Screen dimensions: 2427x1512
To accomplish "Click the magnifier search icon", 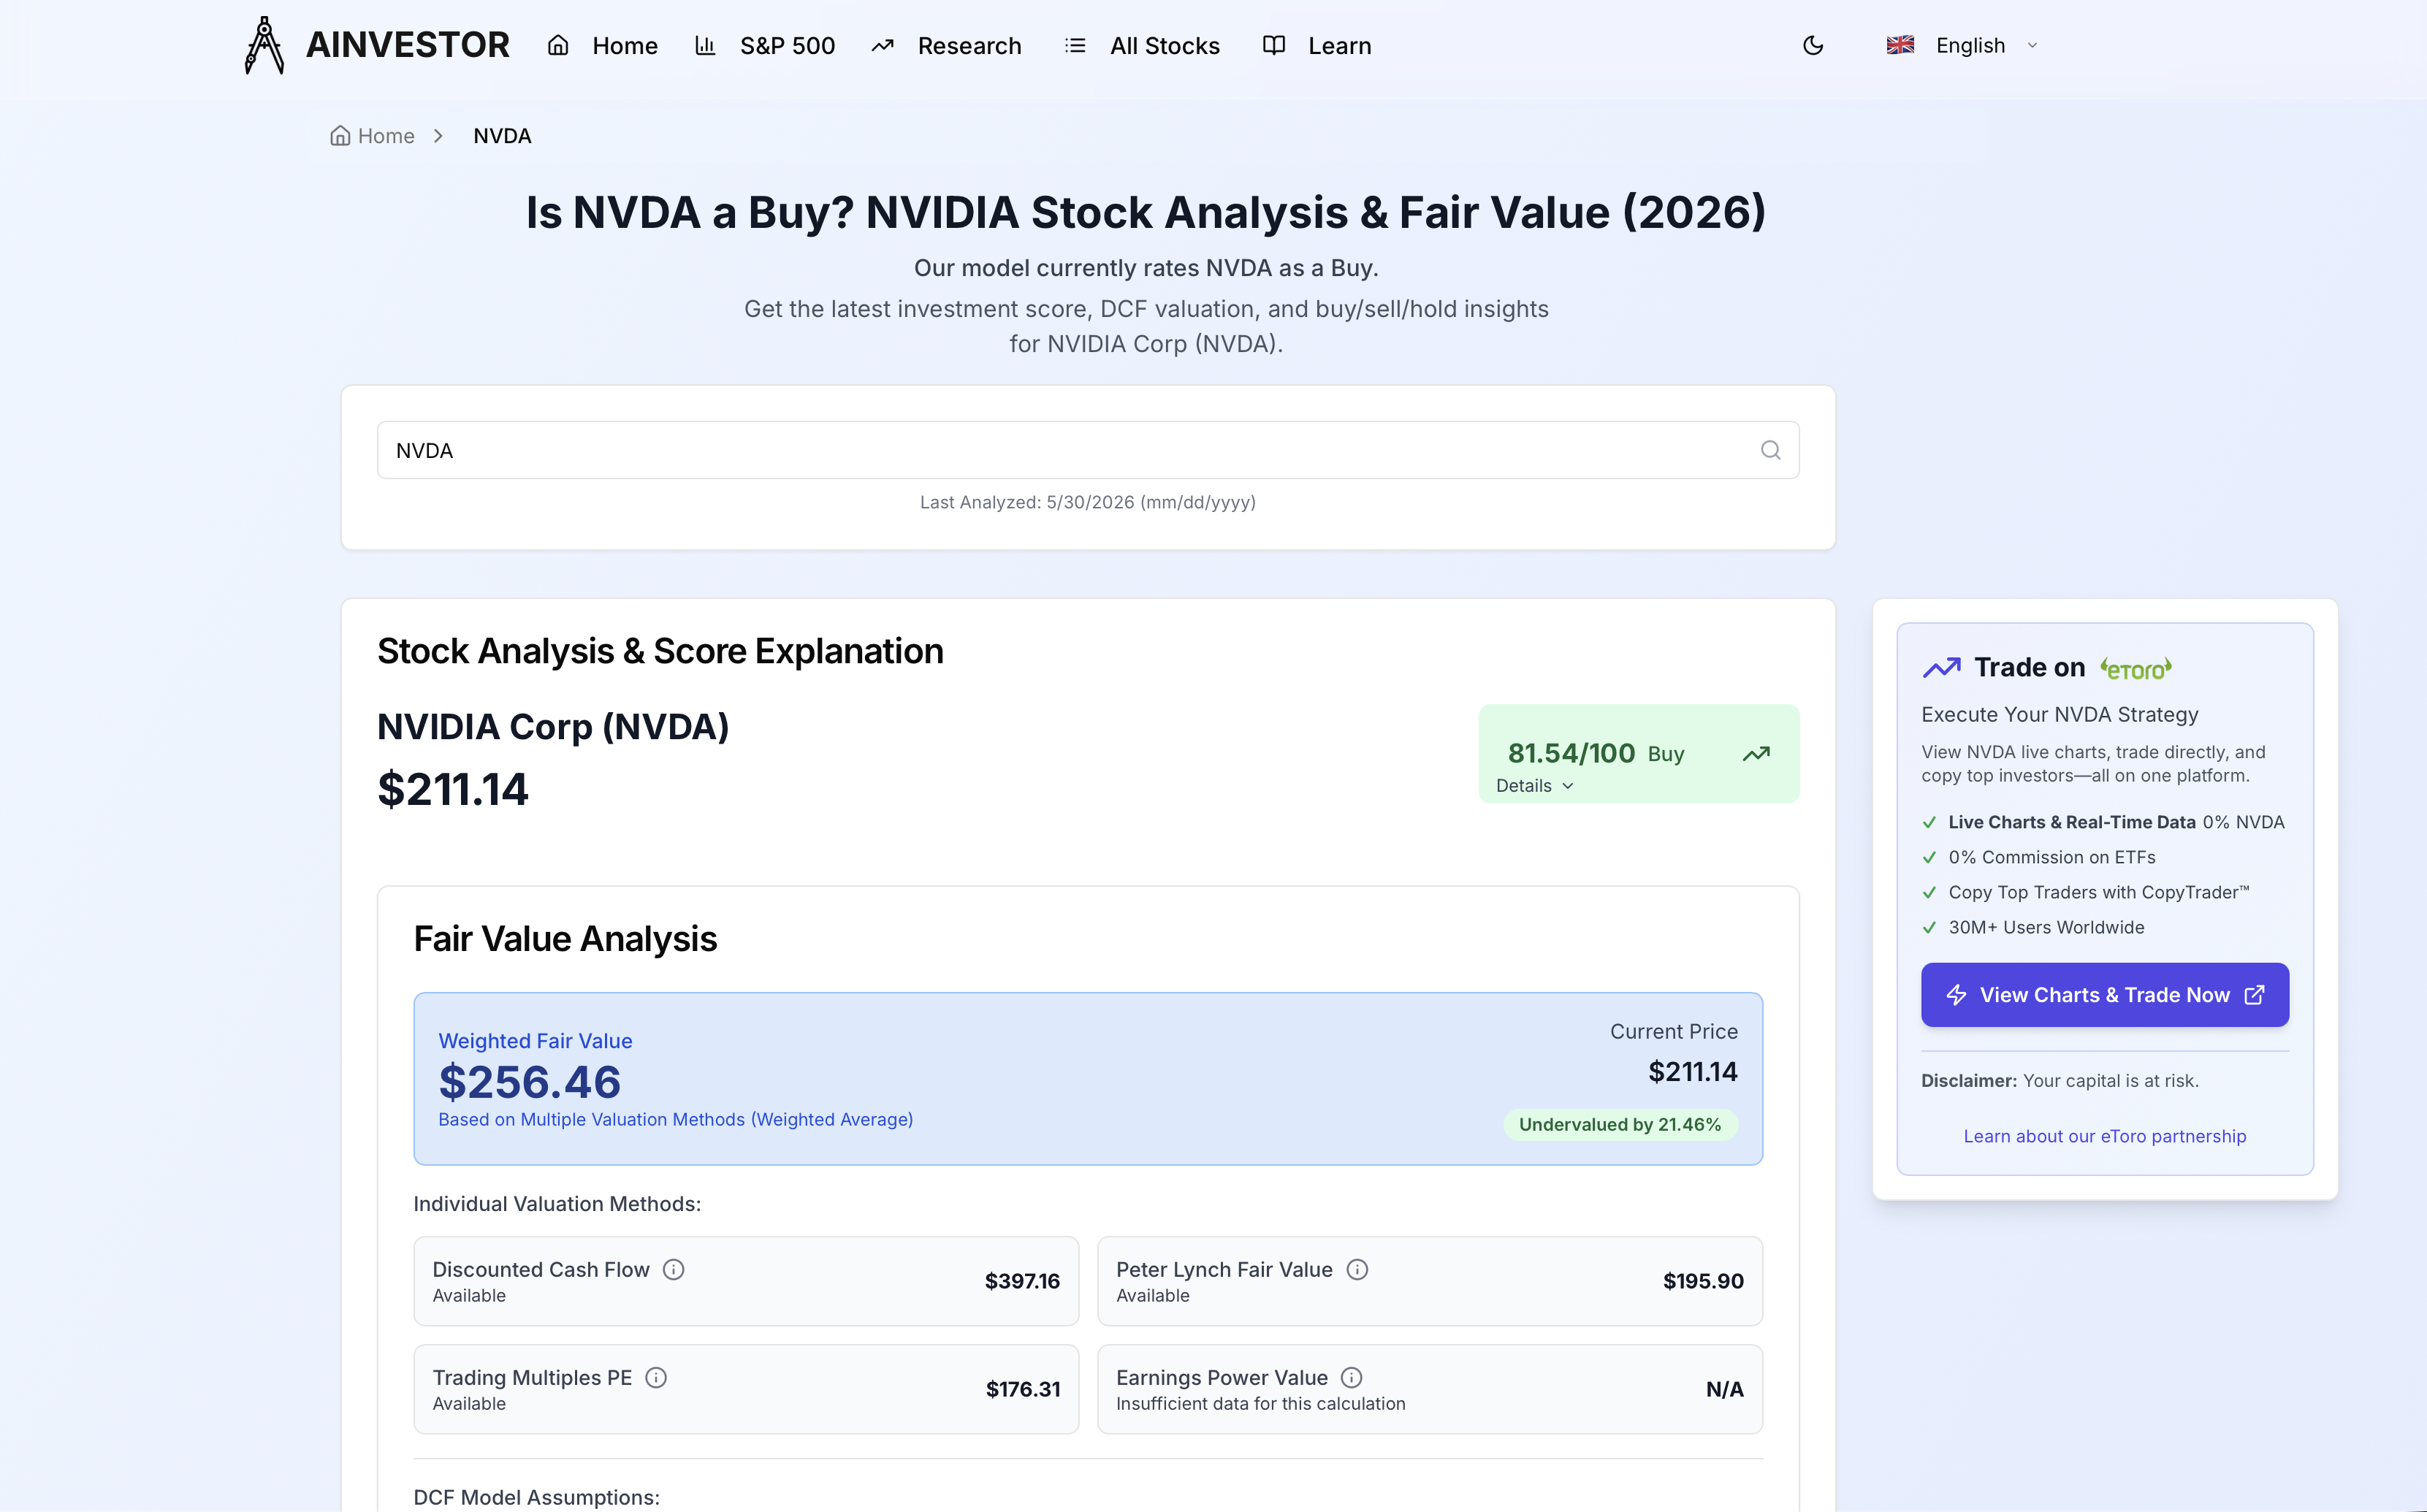I will click(1770, 450).
